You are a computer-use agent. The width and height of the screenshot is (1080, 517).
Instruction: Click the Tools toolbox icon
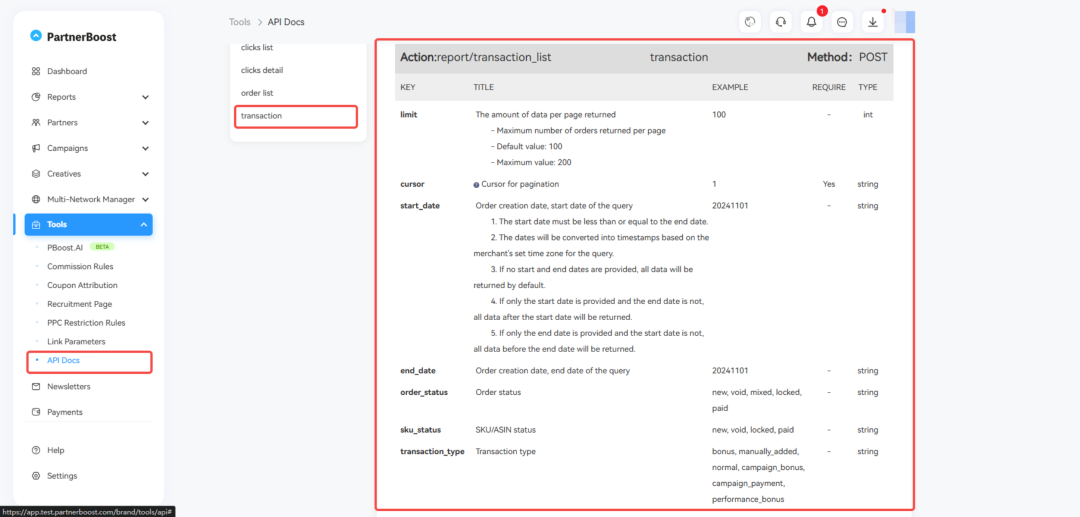tap(36, 224)
